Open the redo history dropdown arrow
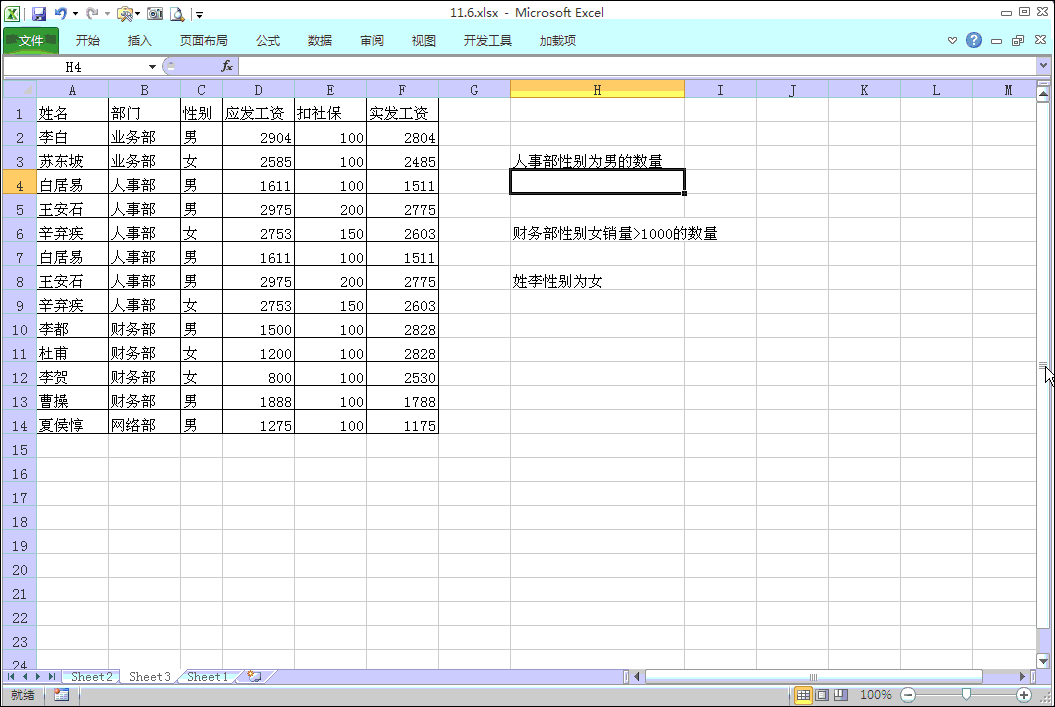The image size is (1055, 707). tap(107, 13)
